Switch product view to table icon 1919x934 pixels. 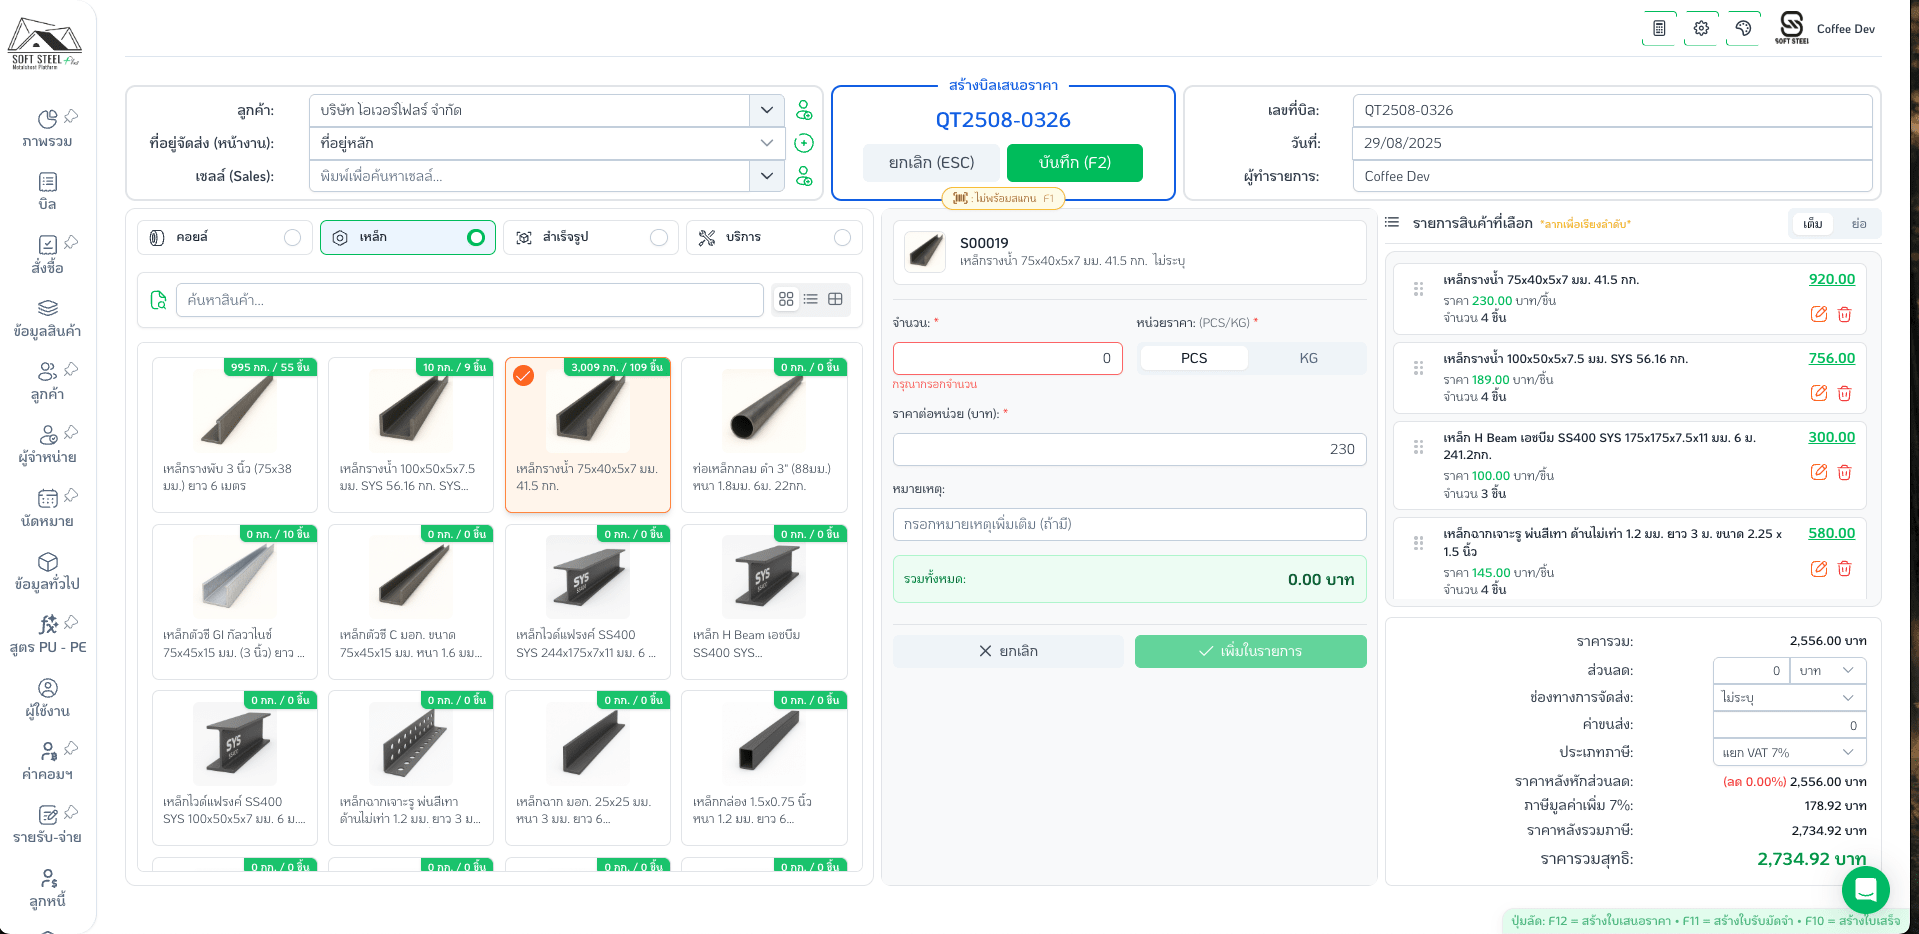836,299
